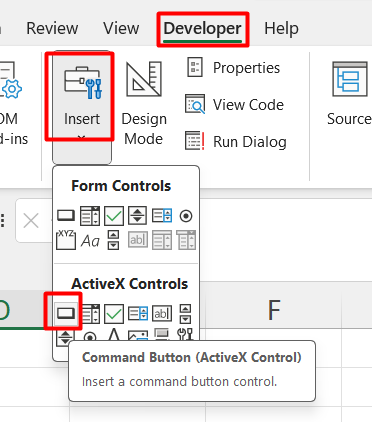Click Run Dialog
Viewport: 372px width, 422px height.
point(236,141)
